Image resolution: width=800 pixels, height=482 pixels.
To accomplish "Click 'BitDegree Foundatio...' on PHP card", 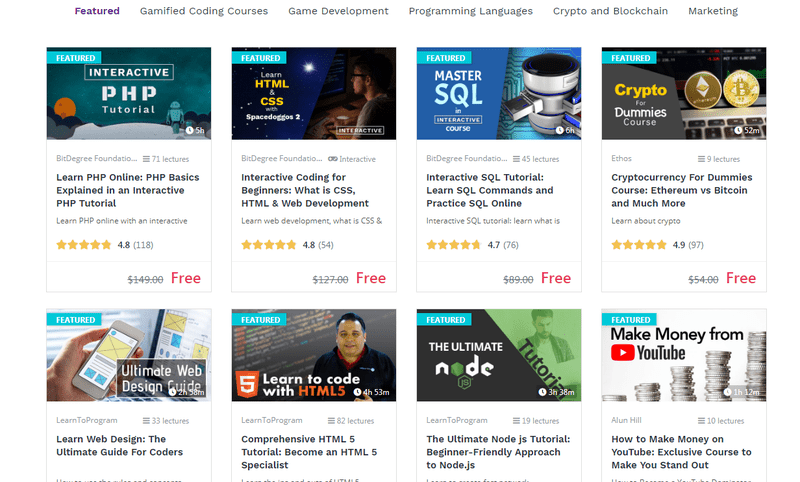I will click(96, 159).
